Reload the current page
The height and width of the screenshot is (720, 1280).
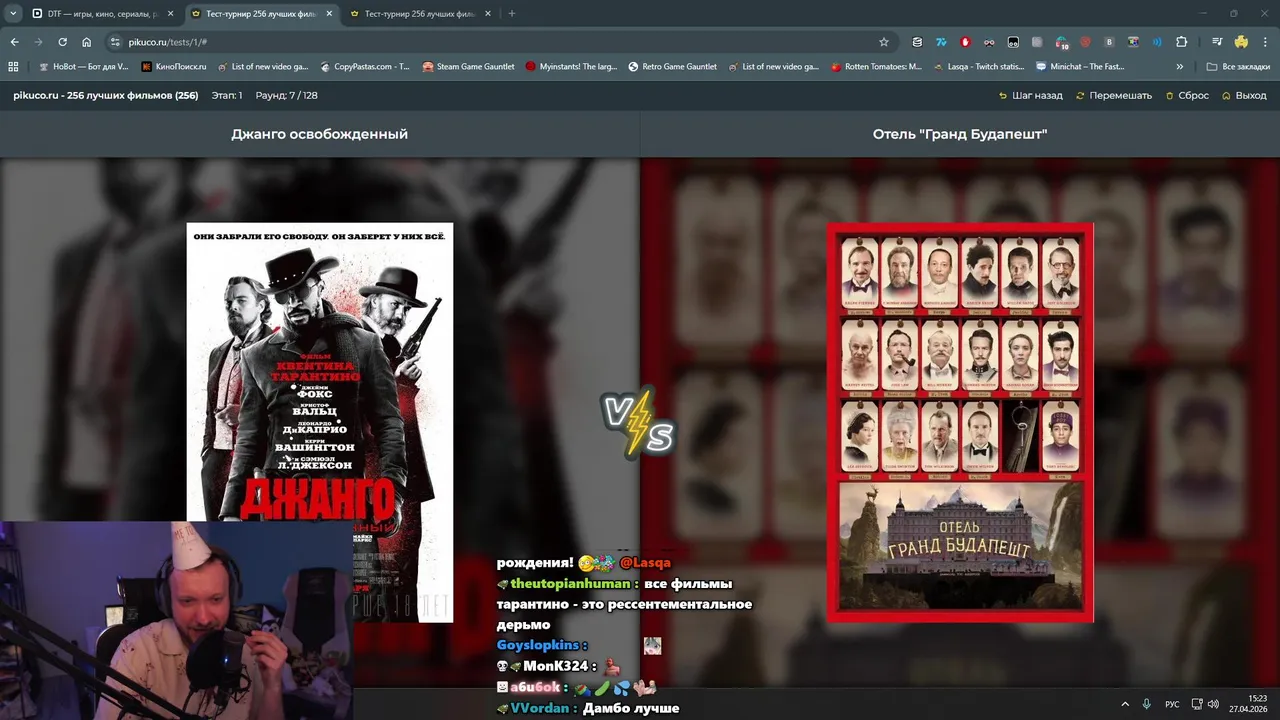(x=62, y=42)
